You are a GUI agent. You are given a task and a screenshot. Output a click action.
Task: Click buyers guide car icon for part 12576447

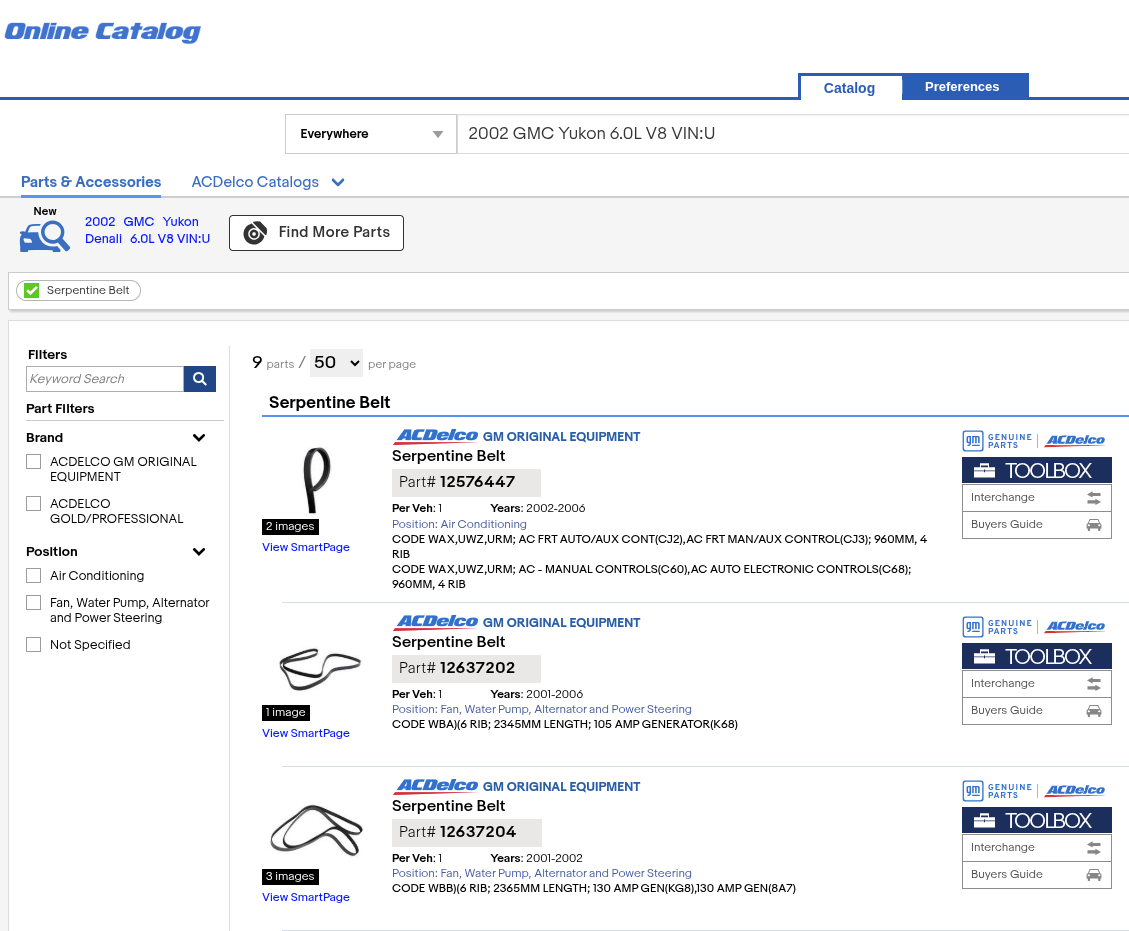click(x=1094, y=525)
